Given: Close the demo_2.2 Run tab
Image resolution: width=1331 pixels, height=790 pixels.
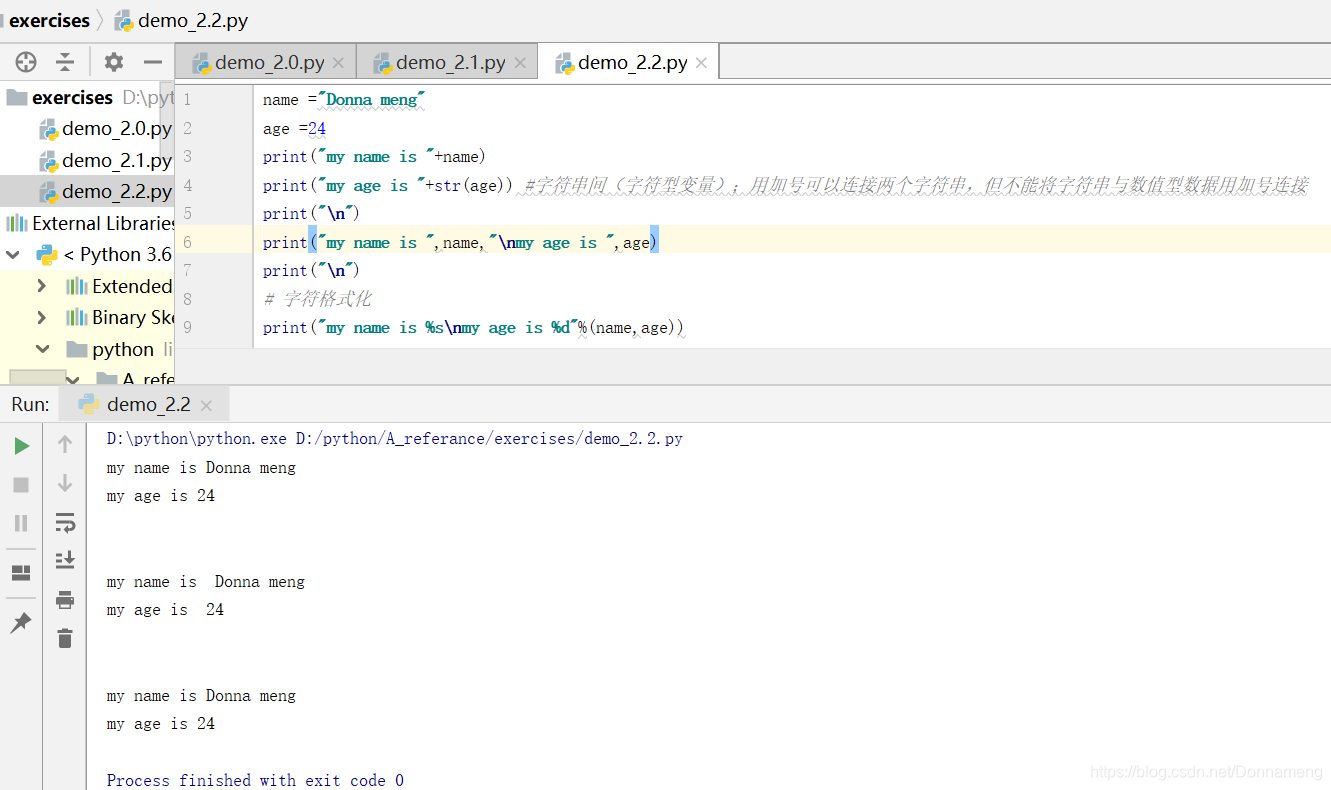Looking at the screenshot, I should tap(206, 405).
